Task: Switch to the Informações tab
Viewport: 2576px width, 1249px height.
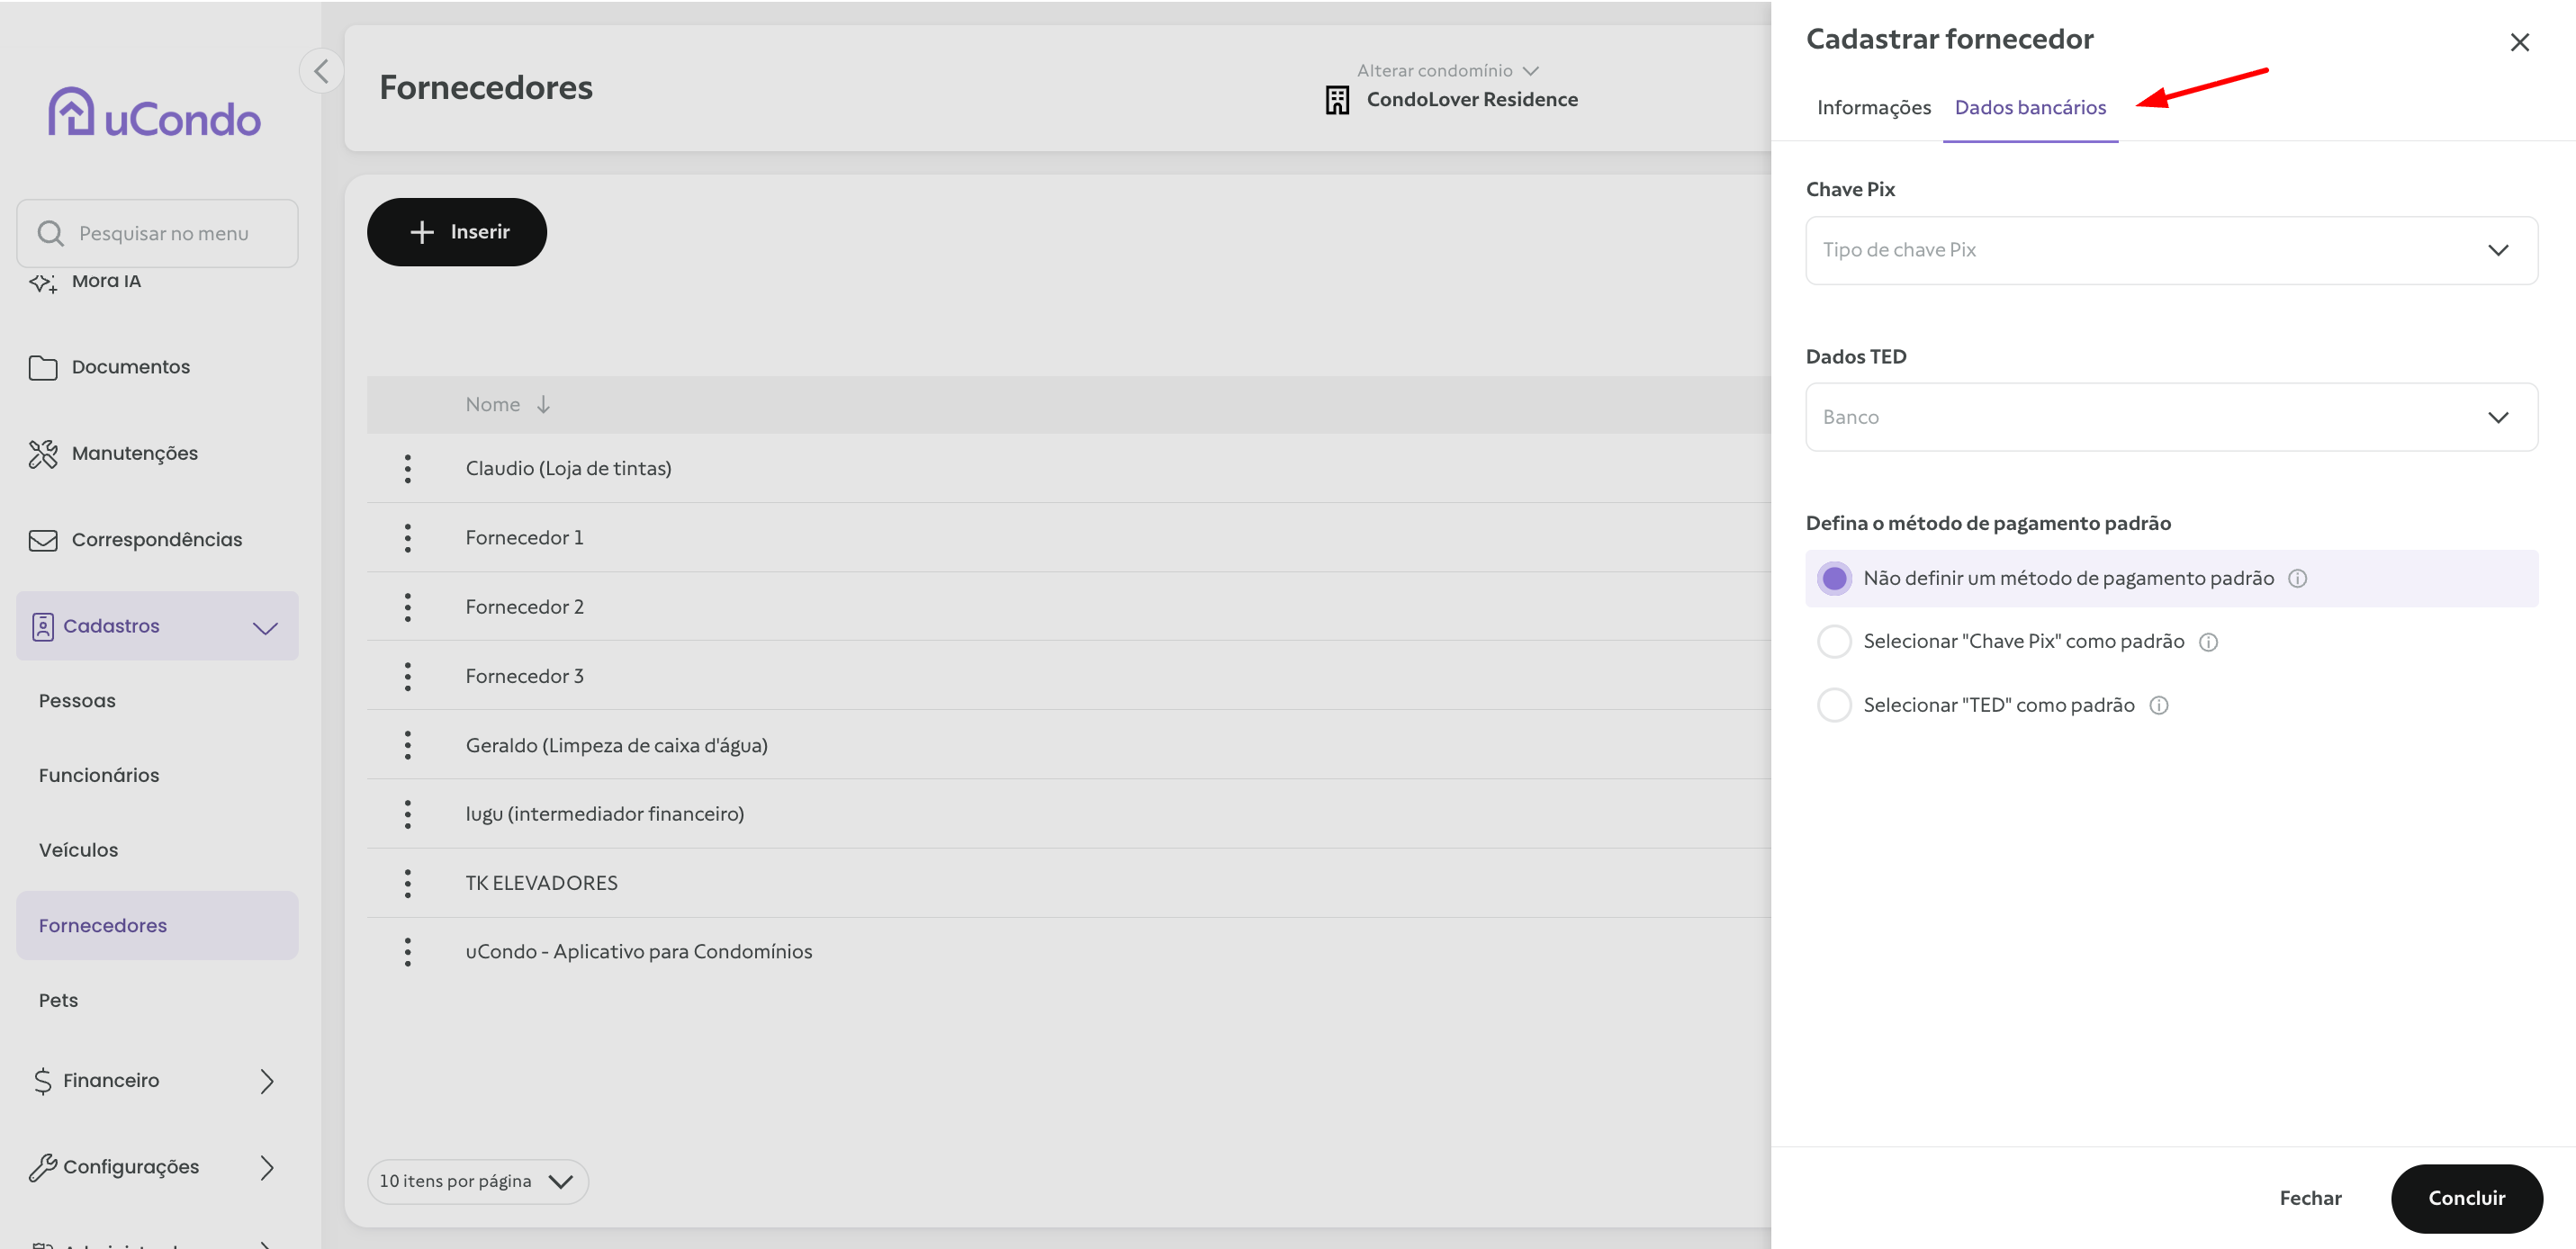Action: pos(1873,107)
